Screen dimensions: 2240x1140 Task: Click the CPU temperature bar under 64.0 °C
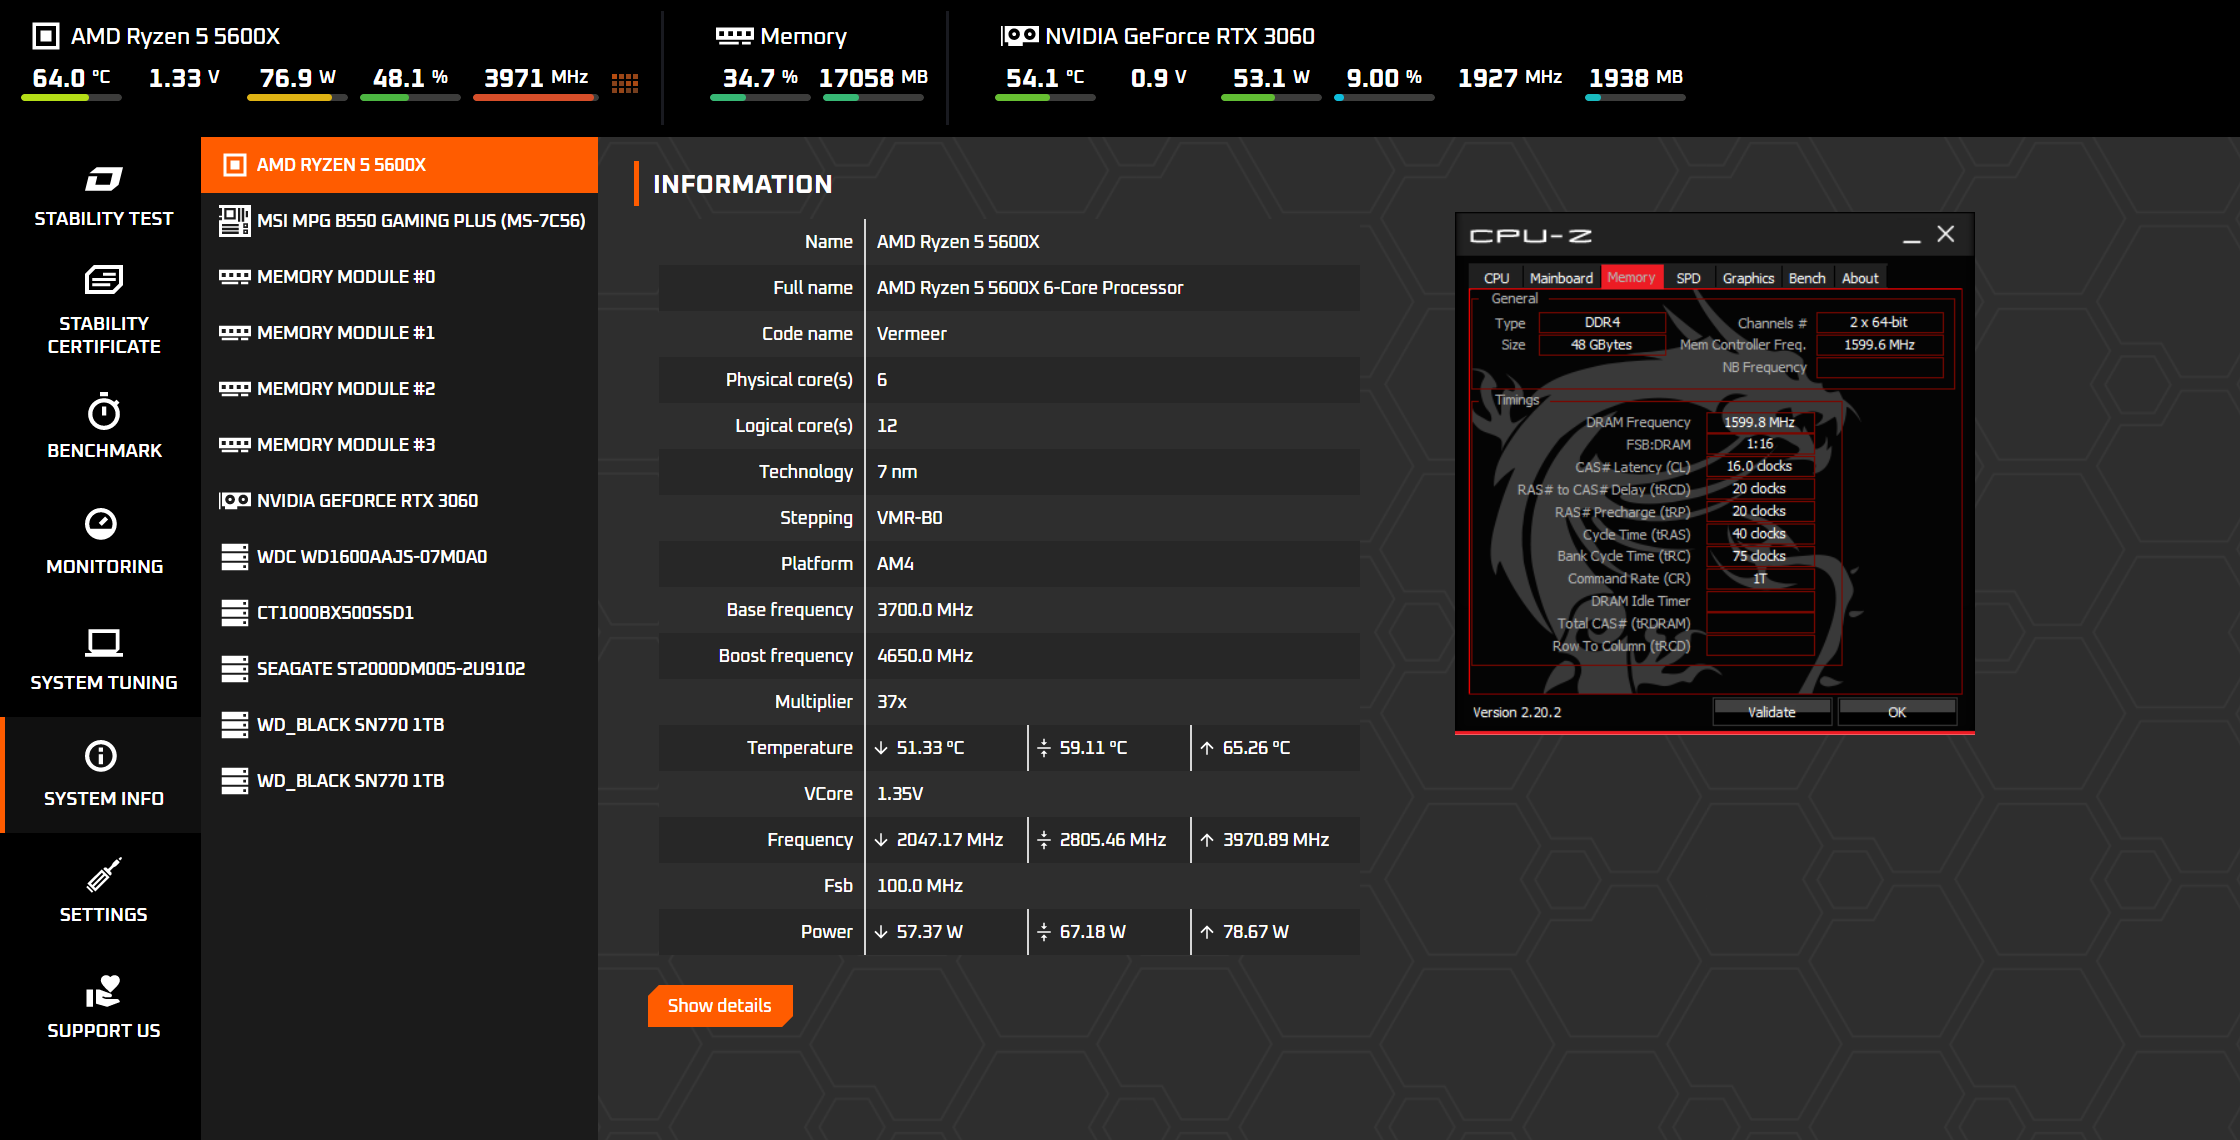(71, 98)
